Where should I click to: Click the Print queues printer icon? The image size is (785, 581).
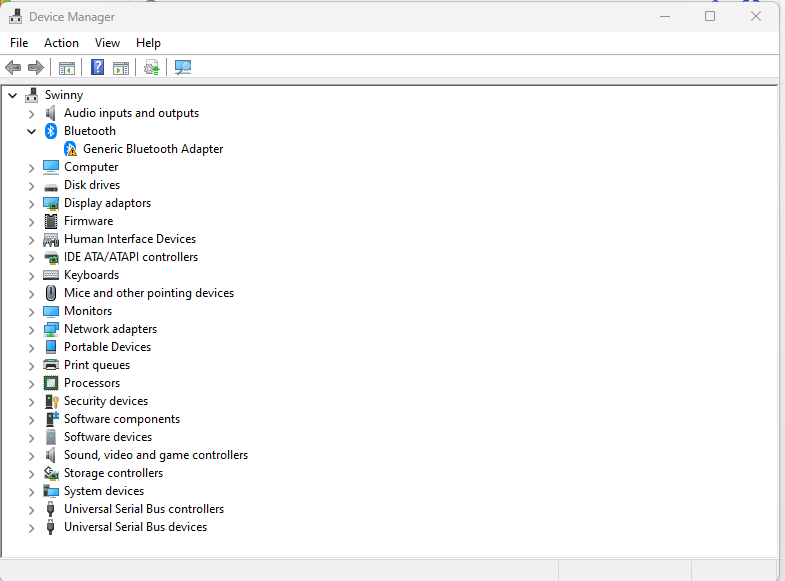(x=51, y=365)
